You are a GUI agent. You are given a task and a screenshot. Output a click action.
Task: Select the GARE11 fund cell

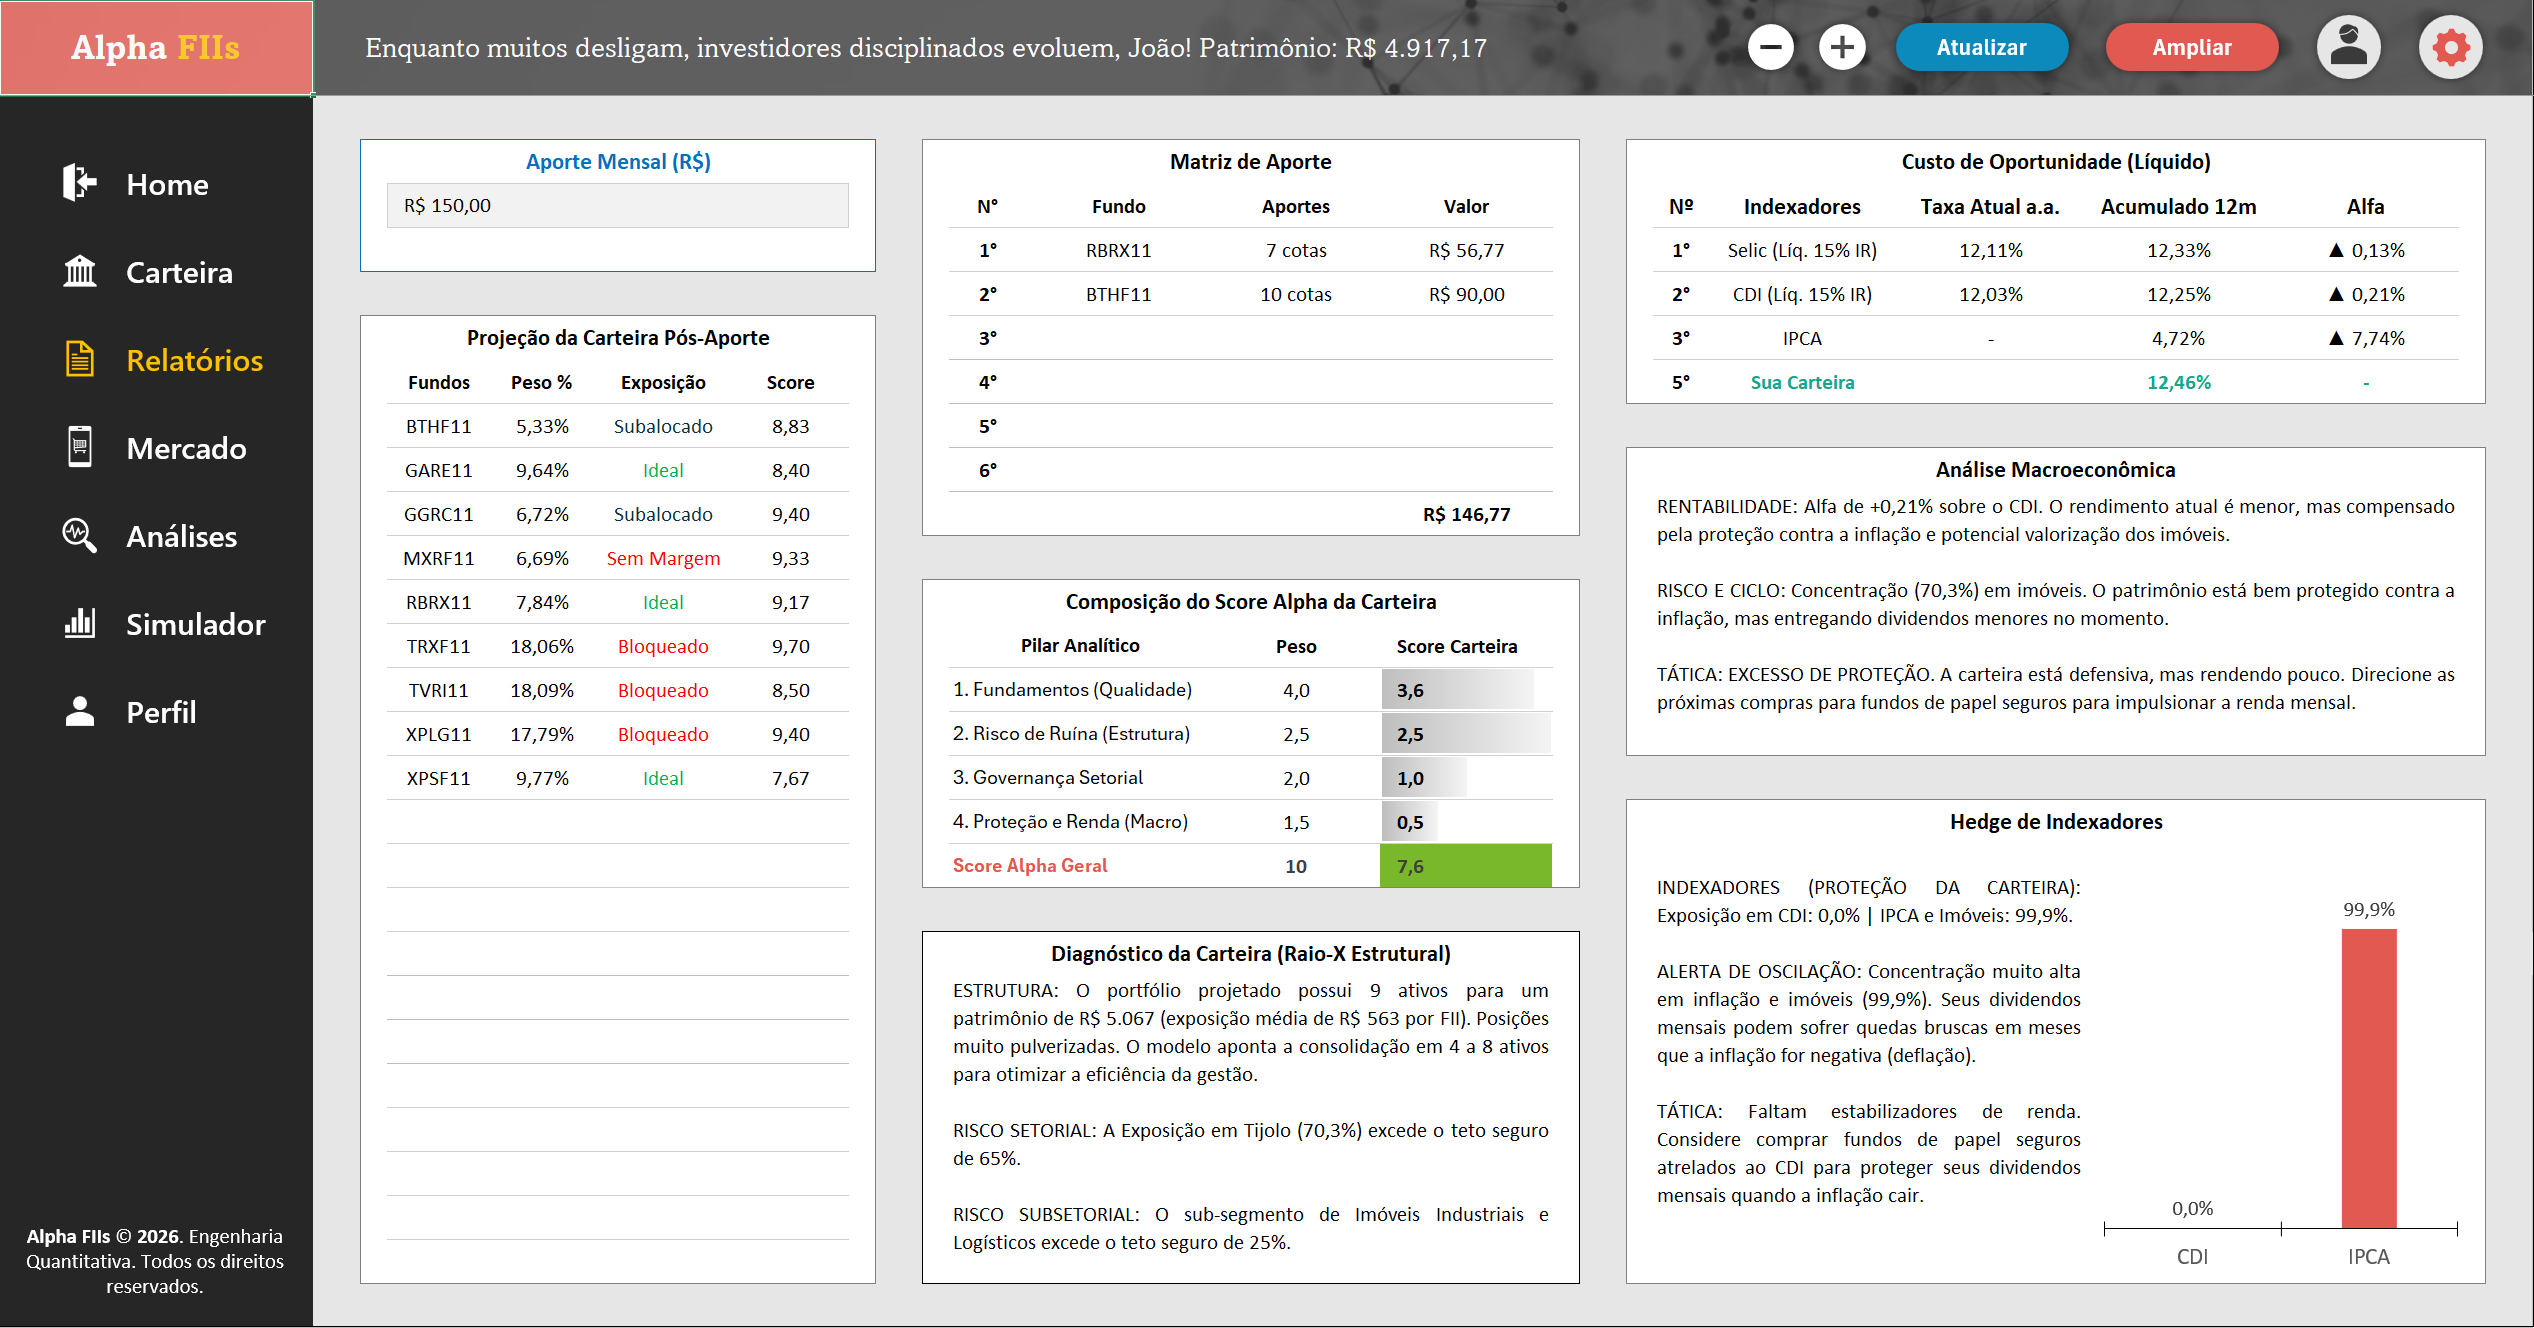click(438, 470)
